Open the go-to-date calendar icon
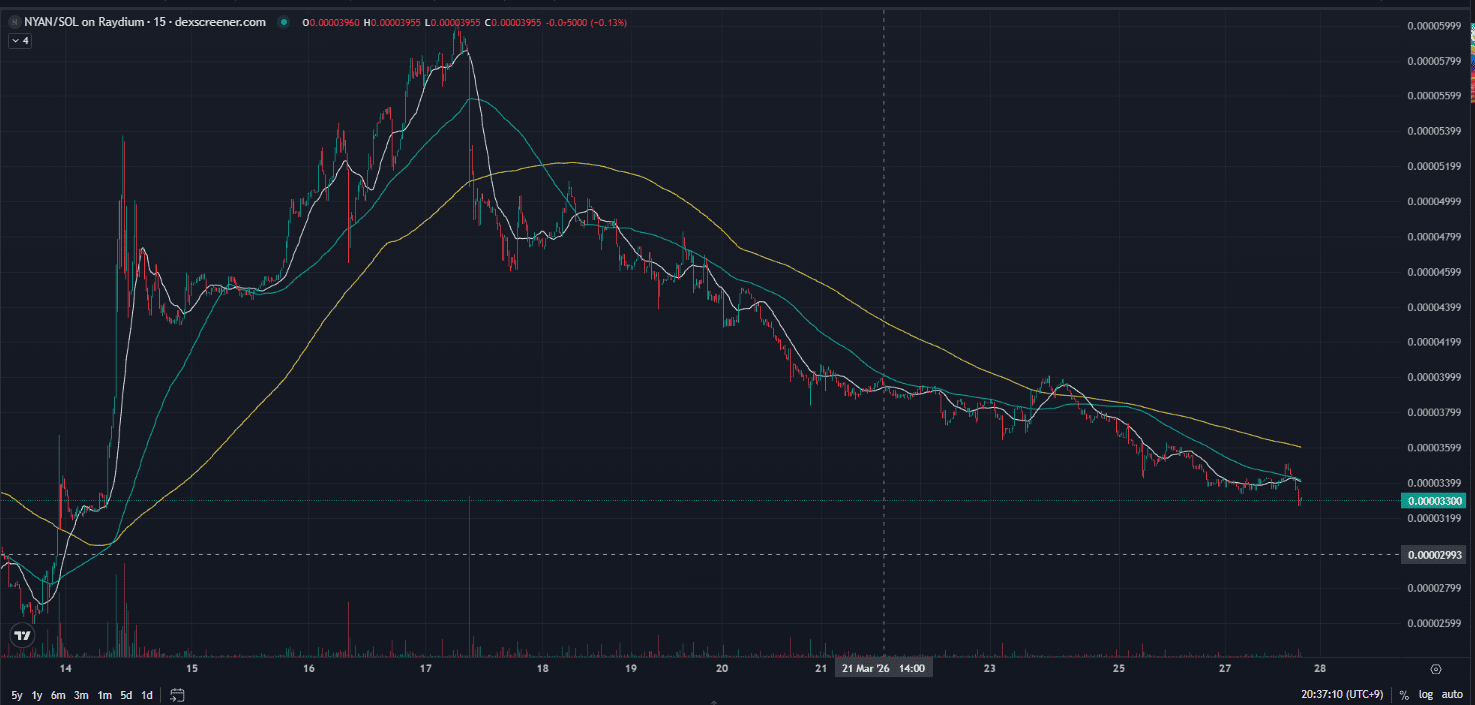 (x=178, y=694)
